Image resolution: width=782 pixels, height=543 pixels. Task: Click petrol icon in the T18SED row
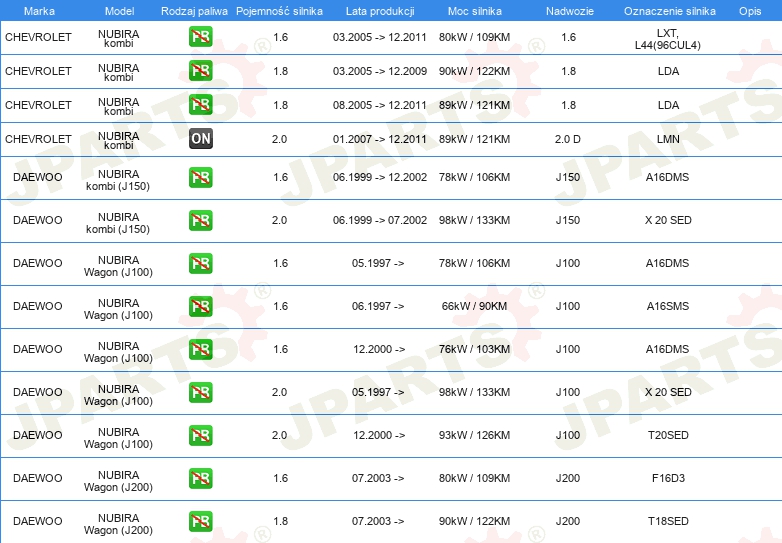(201, 521)
